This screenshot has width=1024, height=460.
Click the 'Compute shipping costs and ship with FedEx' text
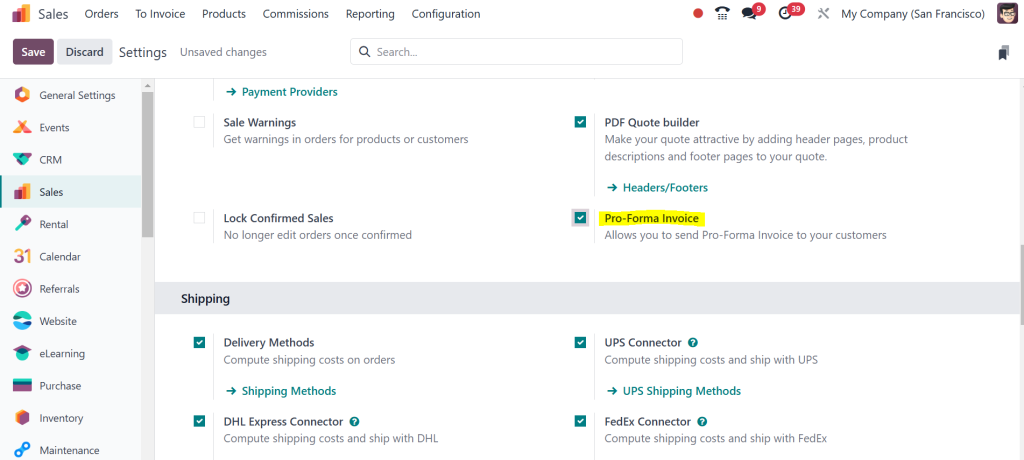click(716, 438)
